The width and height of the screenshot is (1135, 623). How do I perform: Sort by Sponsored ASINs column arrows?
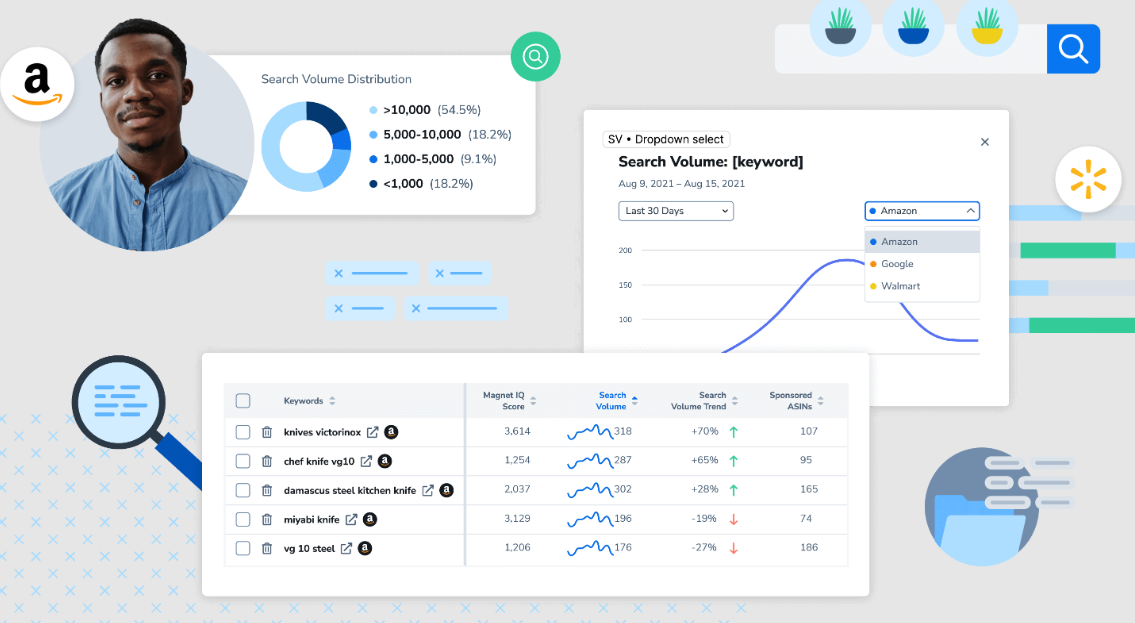click(820, 401)
